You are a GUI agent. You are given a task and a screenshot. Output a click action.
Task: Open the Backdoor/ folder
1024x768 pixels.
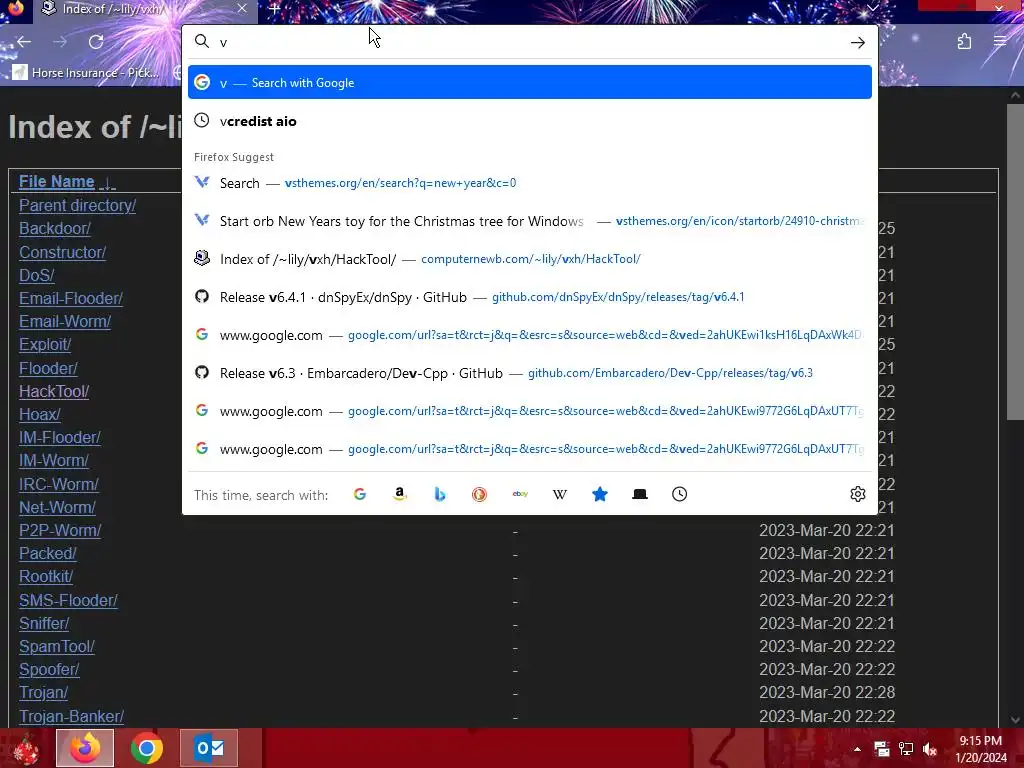[55, 229]
